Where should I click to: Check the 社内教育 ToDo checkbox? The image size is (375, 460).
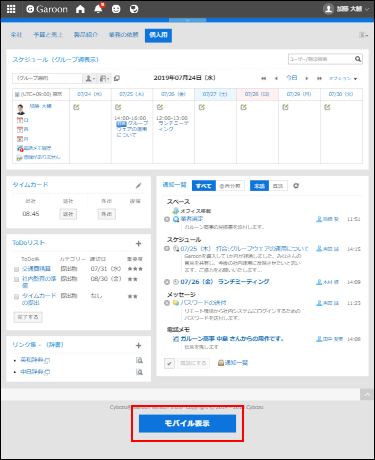point(16,280)
